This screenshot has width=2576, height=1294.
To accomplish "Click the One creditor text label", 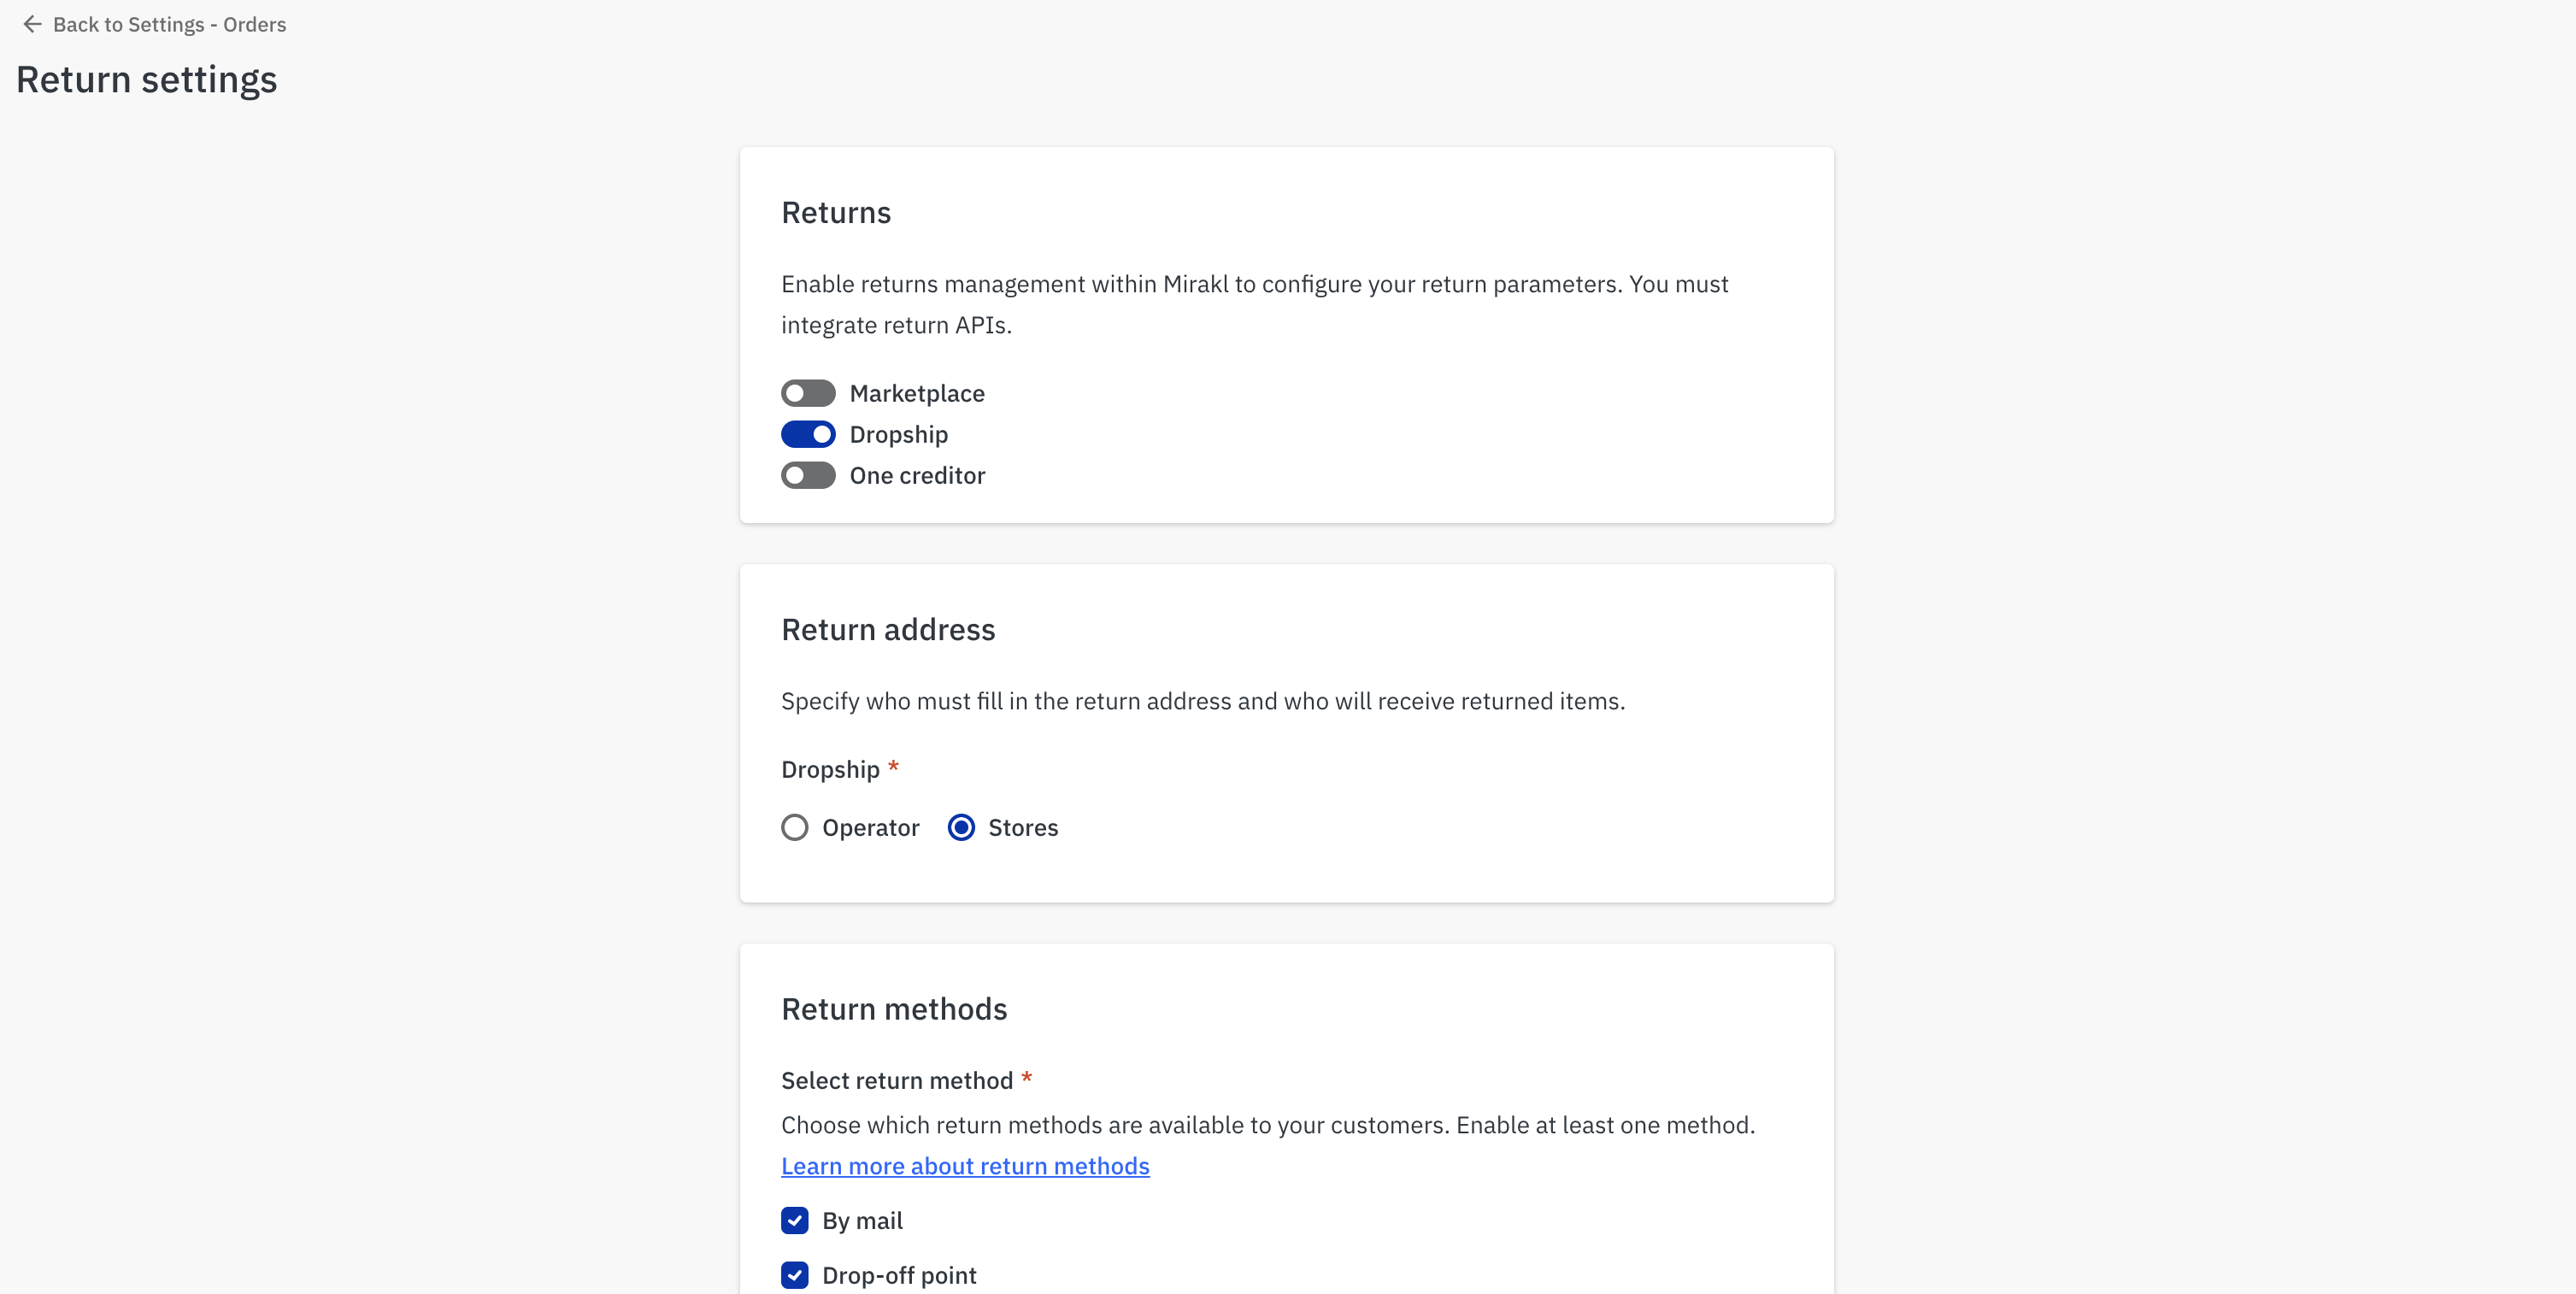I will pos(917,475).
